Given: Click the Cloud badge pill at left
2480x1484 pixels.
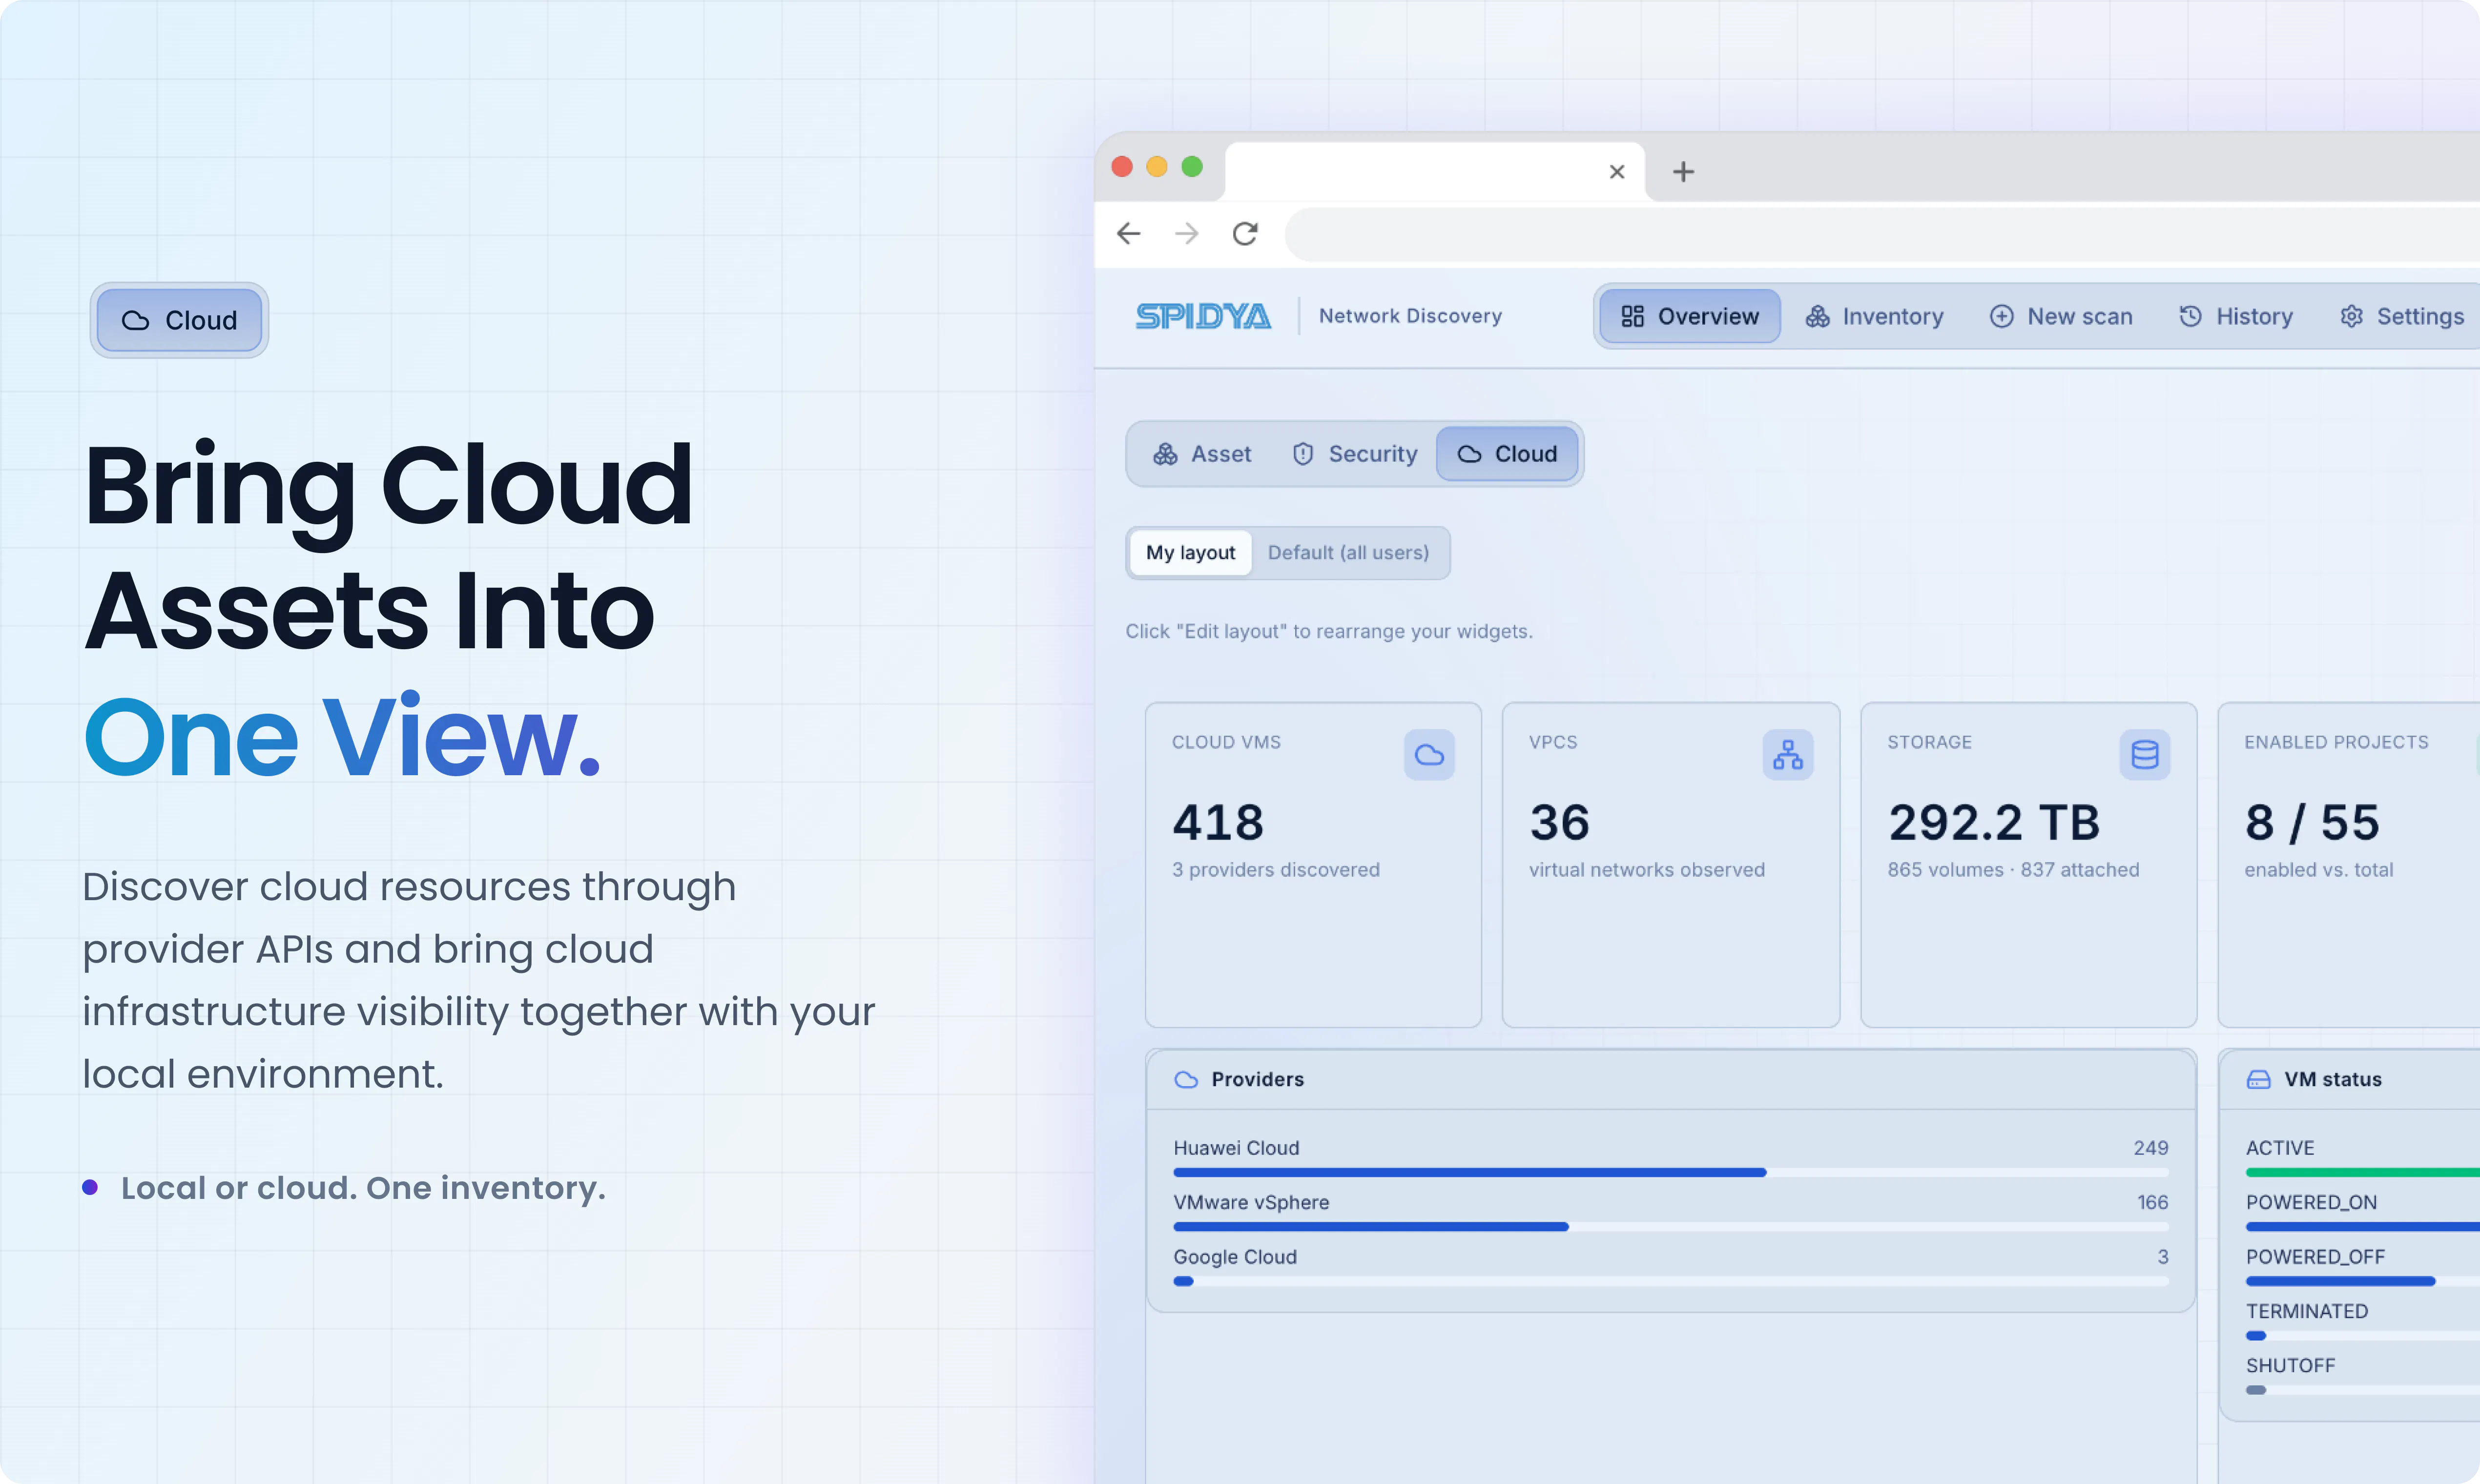Looking at the screenshot, I should point(179,320).
